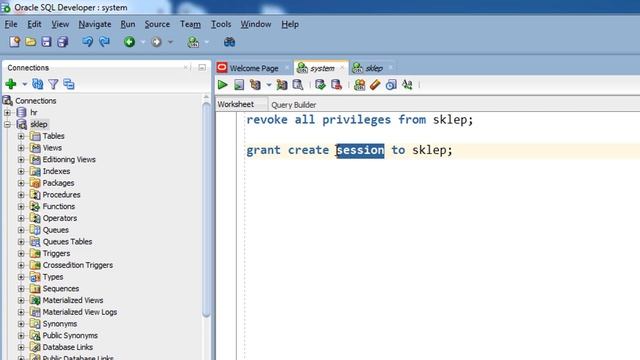640x360 pixels.
Task: Open dropdown next to the new connection plus
Action: [24, 84]
